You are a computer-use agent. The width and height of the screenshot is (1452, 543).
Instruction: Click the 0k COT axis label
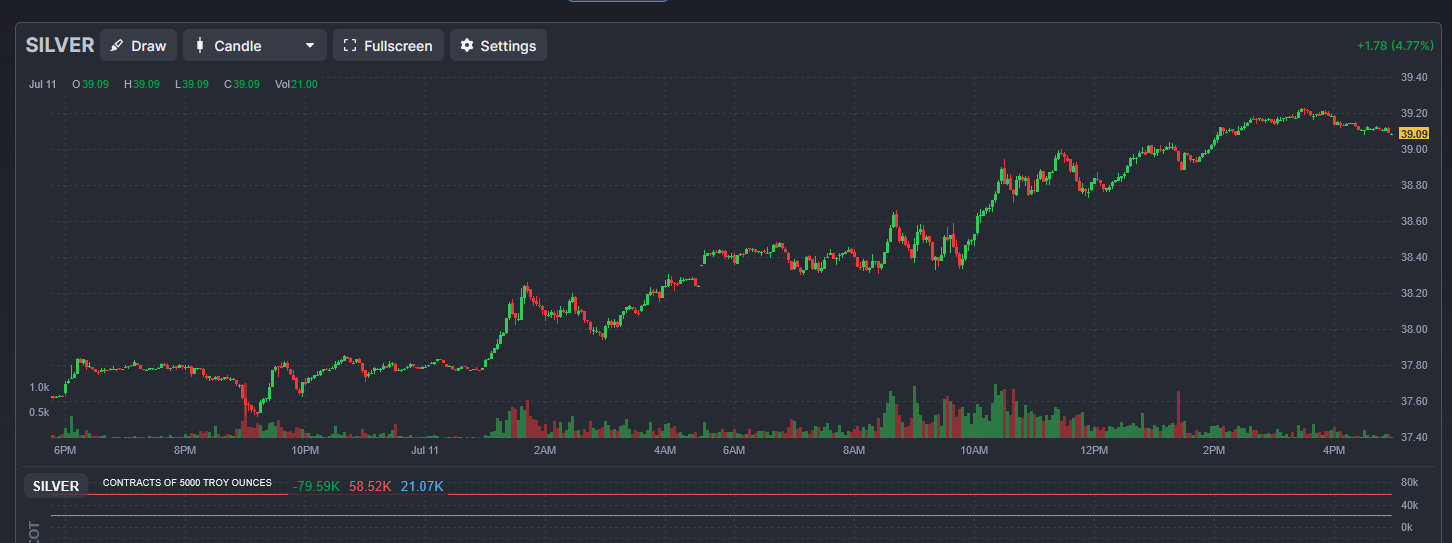point(1405,527)
